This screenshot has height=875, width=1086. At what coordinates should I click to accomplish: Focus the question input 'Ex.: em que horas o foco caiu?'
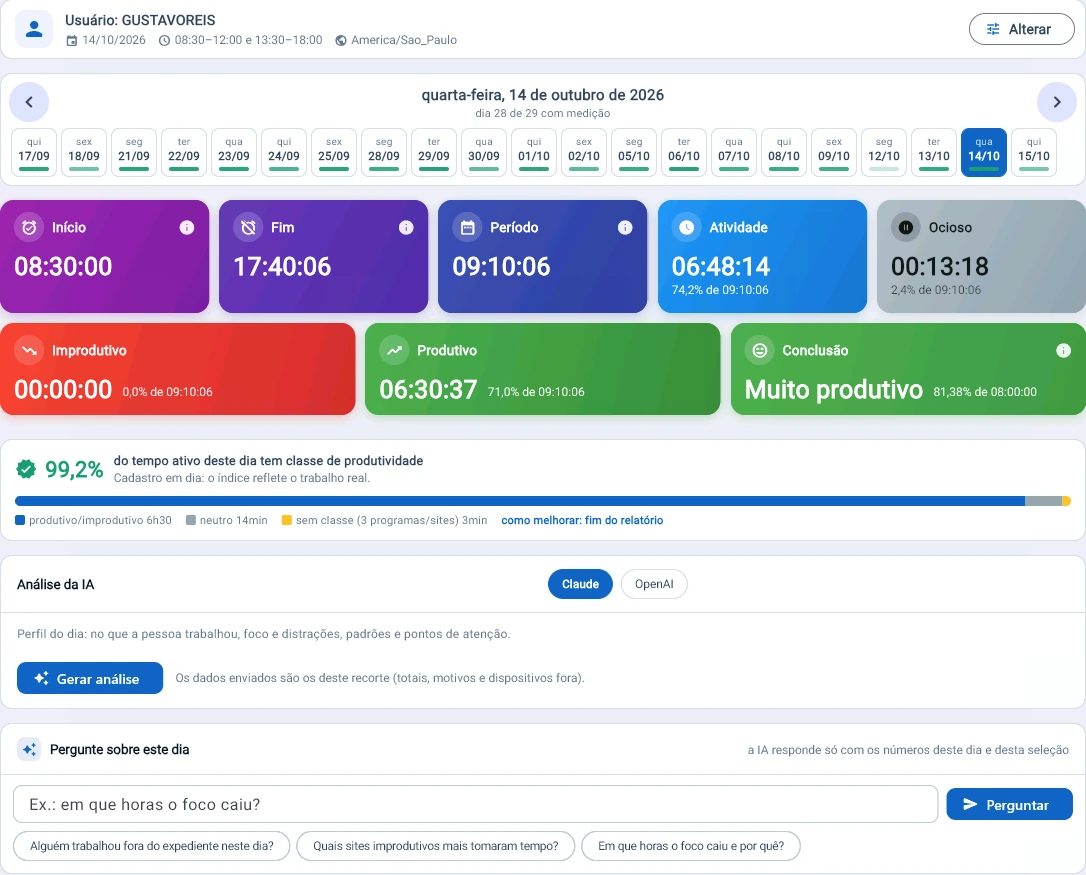(475, 804)
